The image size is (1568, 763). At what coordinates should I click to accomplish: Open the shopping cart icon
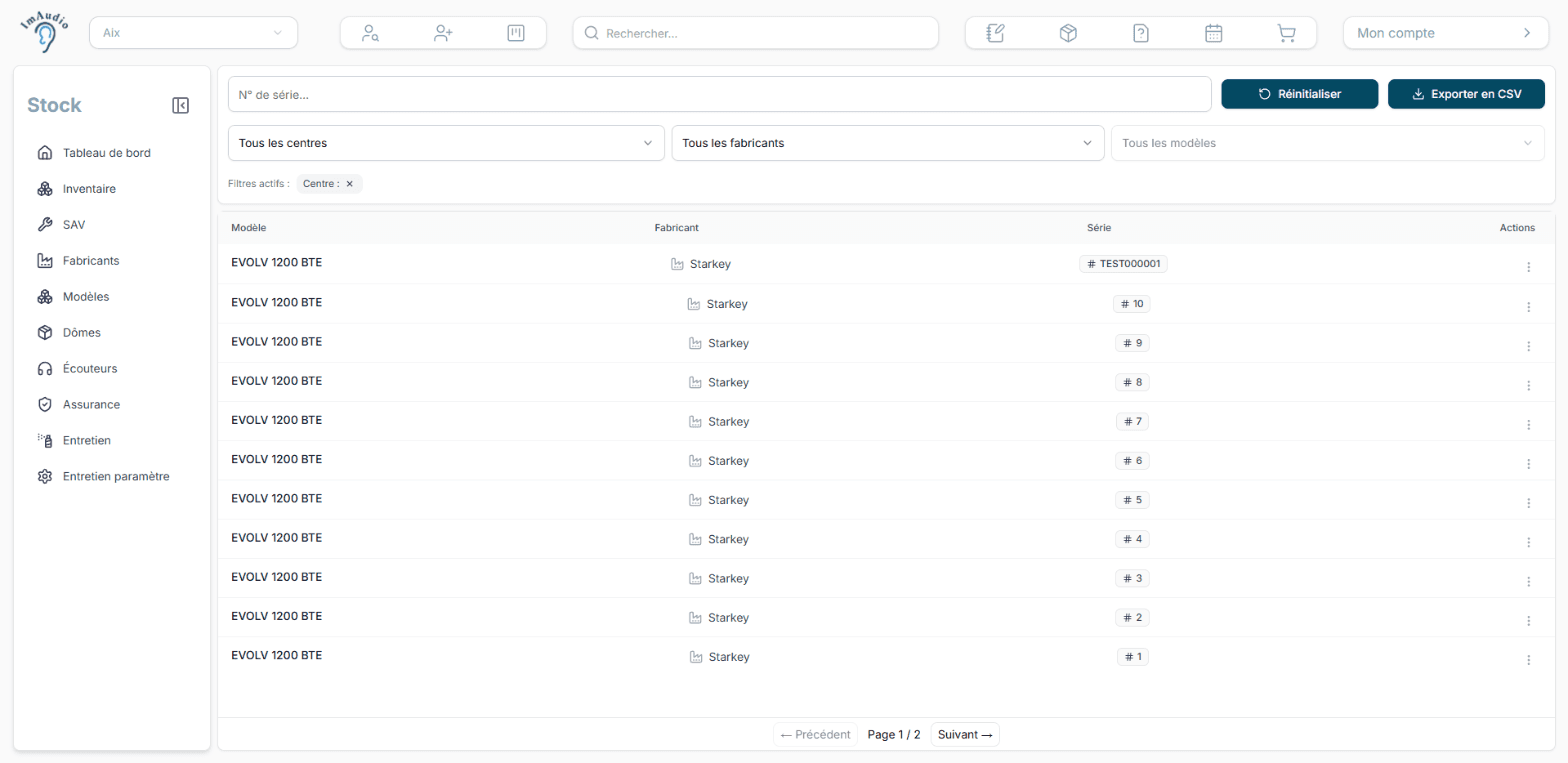(x=1286, y=33)
